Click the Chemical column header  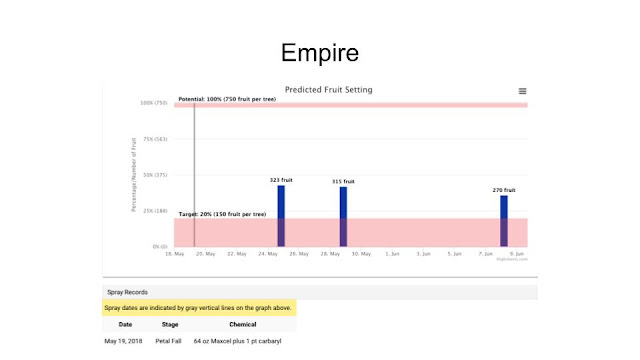(x=243, y=324)
